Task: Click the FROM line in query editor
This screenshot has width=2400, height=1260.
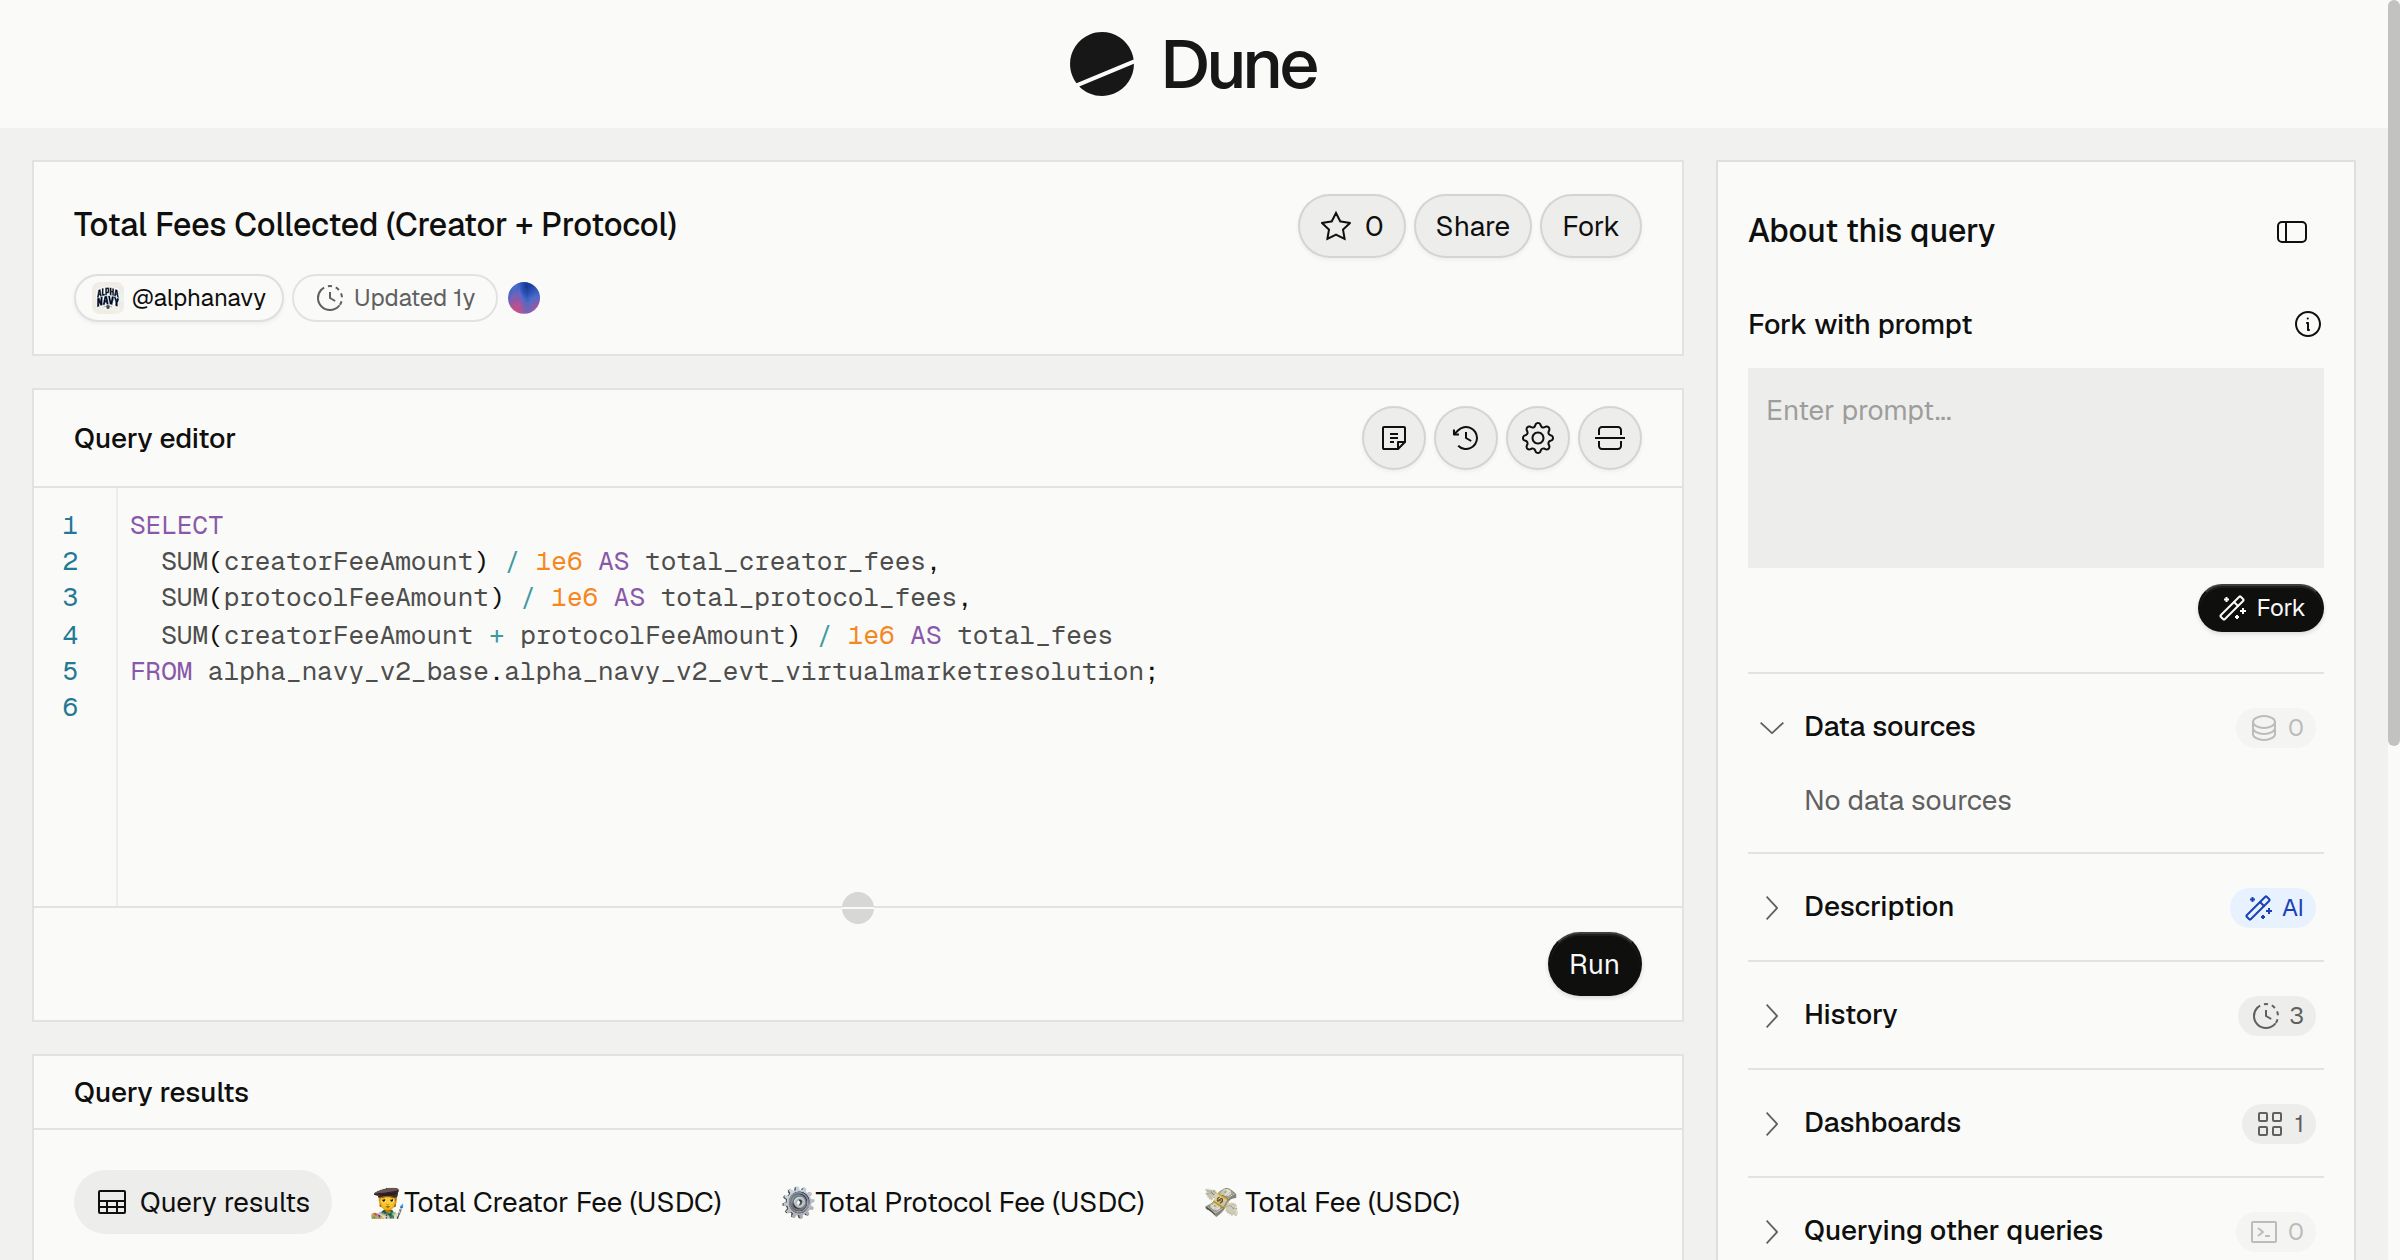Action: [x=644, y=672]
